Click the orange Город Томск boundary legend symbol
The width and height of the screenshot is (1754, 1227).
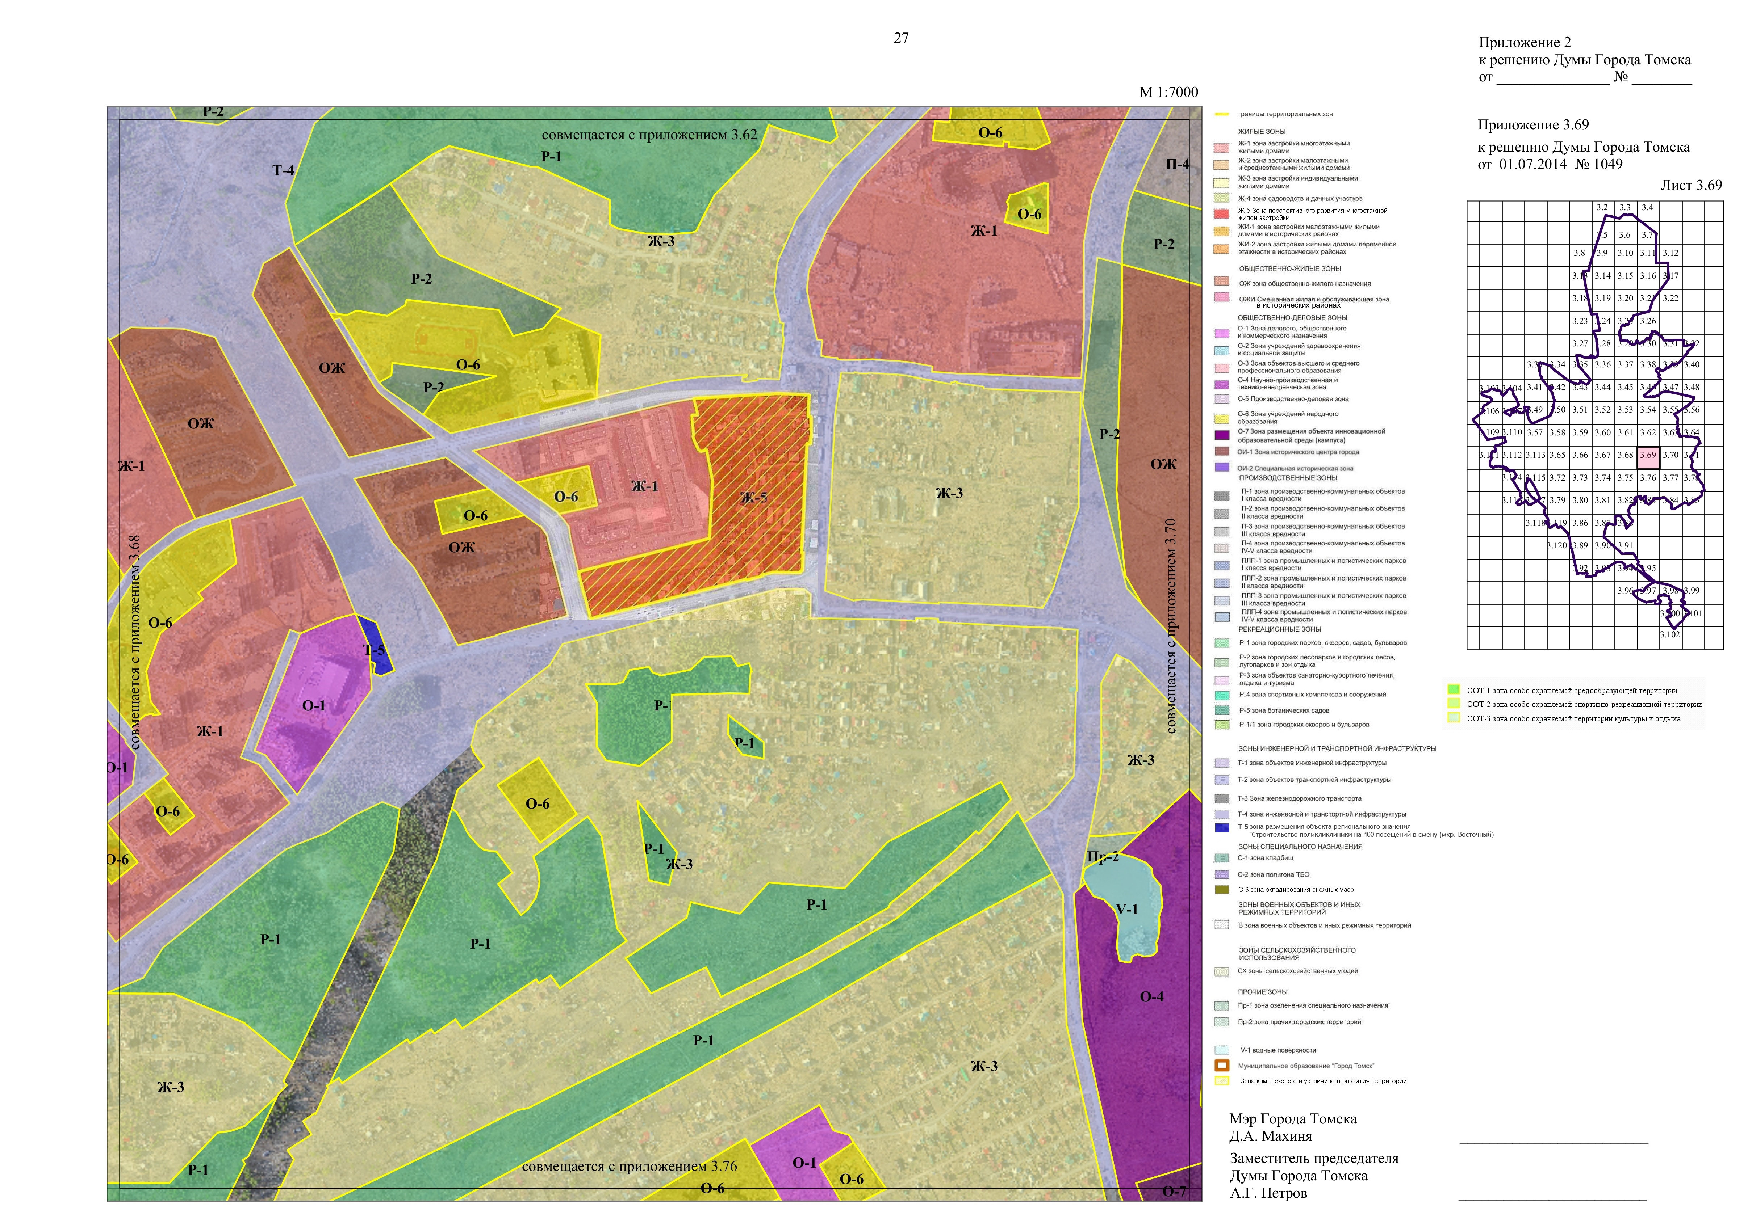[1221, 1066]
